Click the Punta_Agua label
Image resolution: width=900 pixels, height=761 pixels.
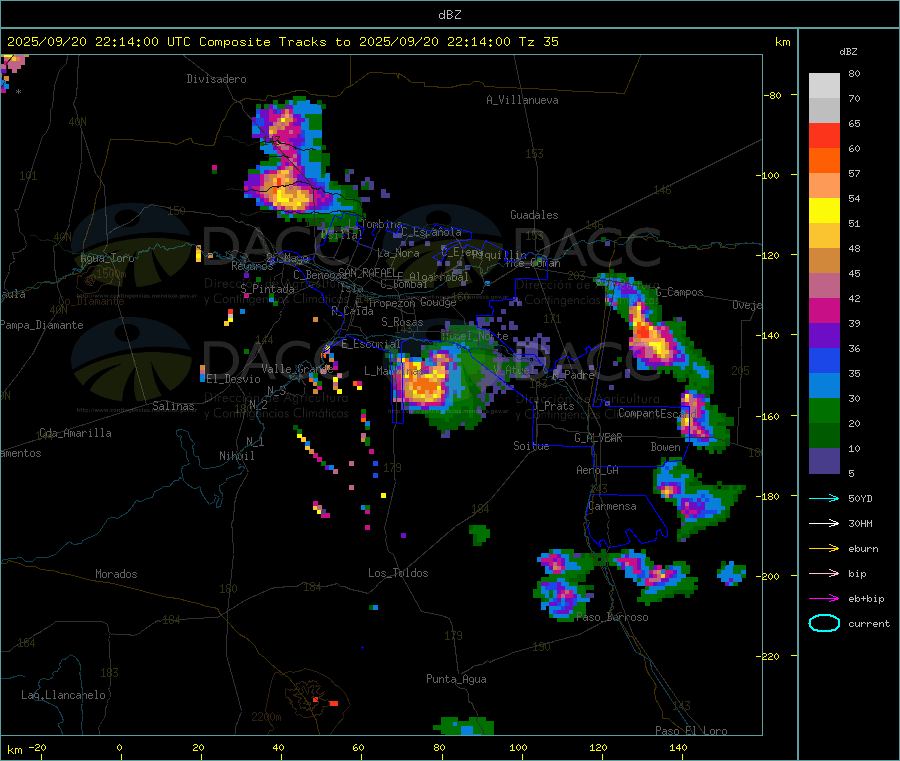point(456,679)
